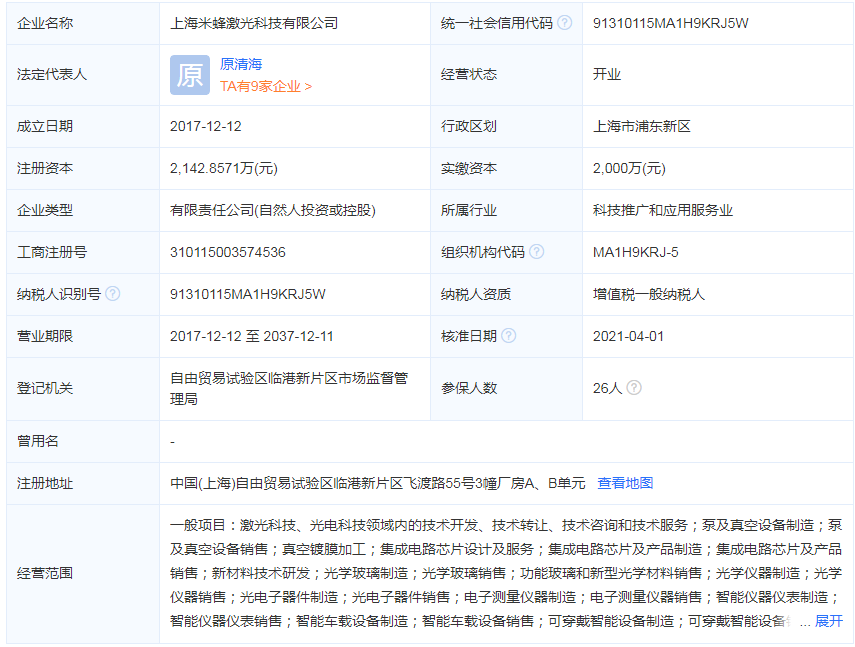Click establishment date 2017-12-12

pos(206,126)
